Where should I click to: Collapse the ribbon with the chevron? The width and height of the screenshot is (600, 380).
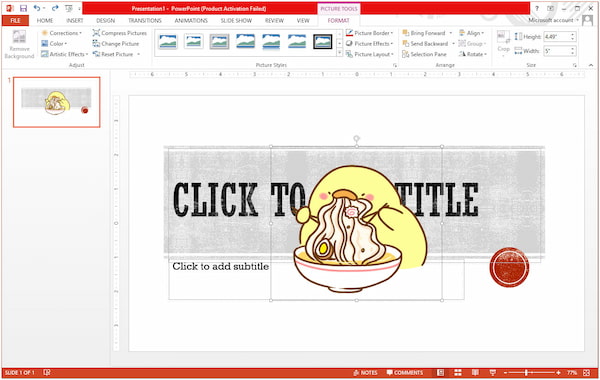pyautogui.click(x=591, y=65)
